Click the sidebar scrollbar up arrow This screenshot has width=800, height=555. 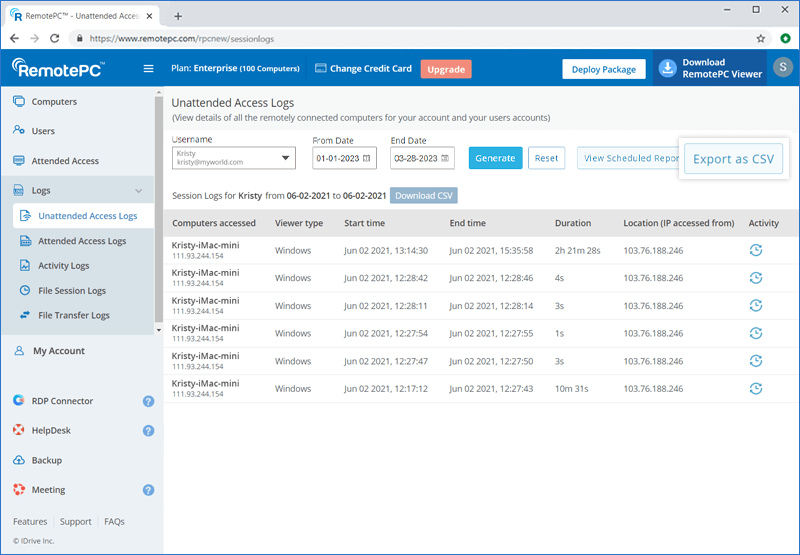159,93
